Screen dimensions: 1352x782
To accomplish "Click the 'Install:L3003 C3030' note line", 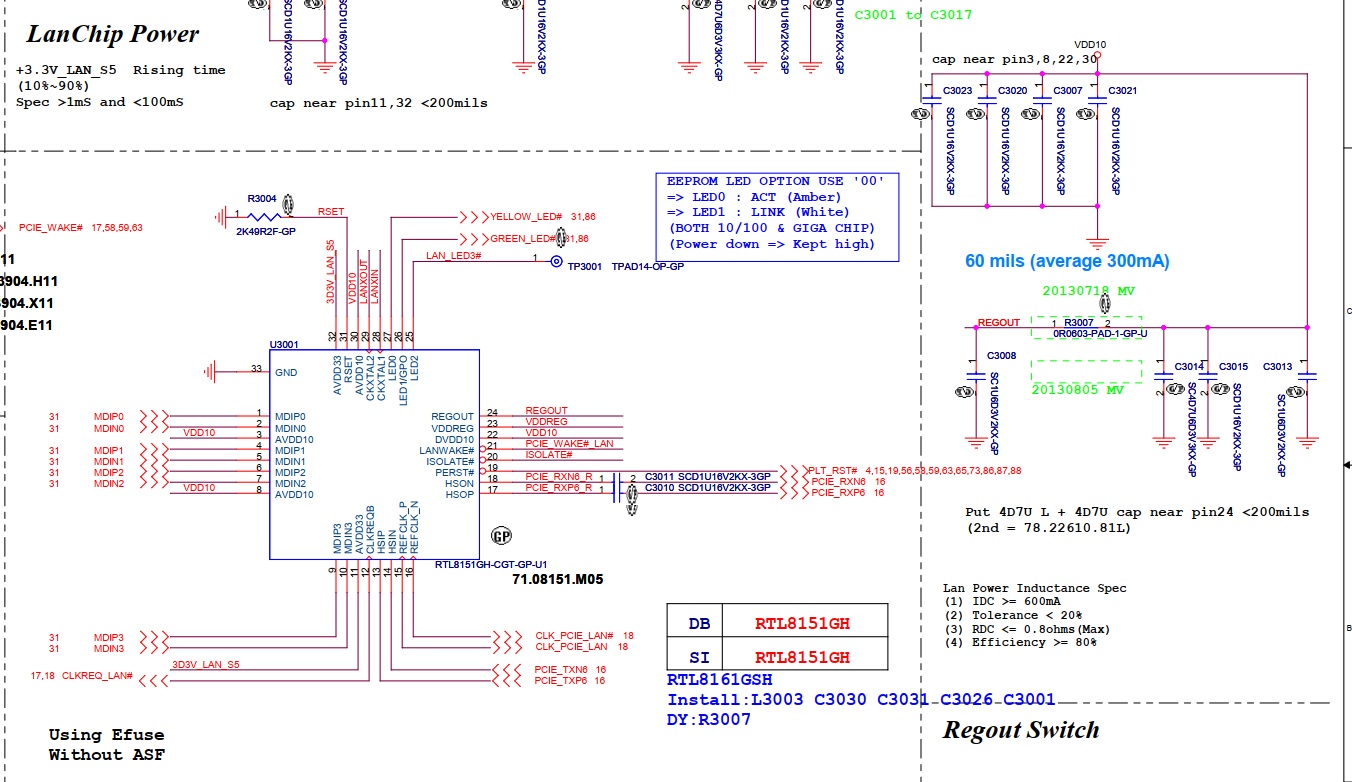I will pyautogui.click(x=861, y=700).
